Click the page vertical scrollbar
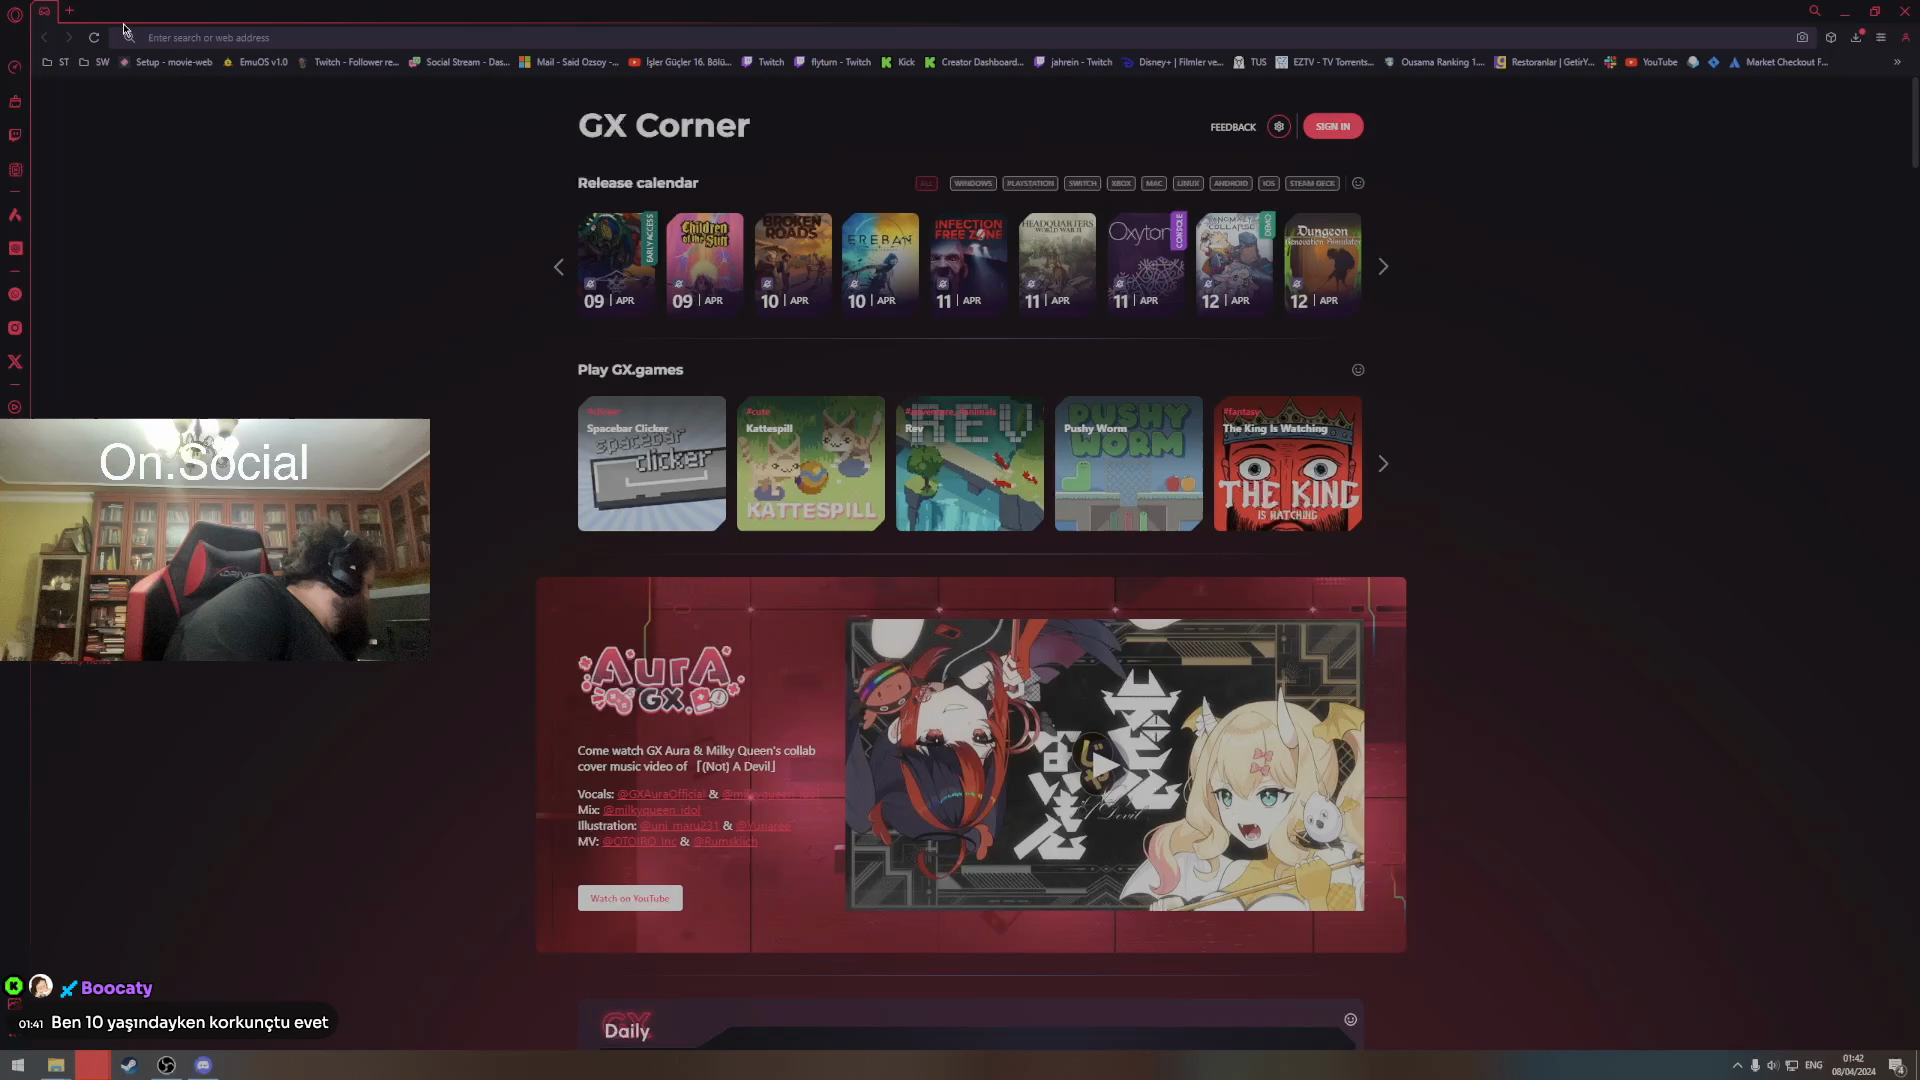Viewport: 1920px width, 1080px height. tap(1914, 122)
